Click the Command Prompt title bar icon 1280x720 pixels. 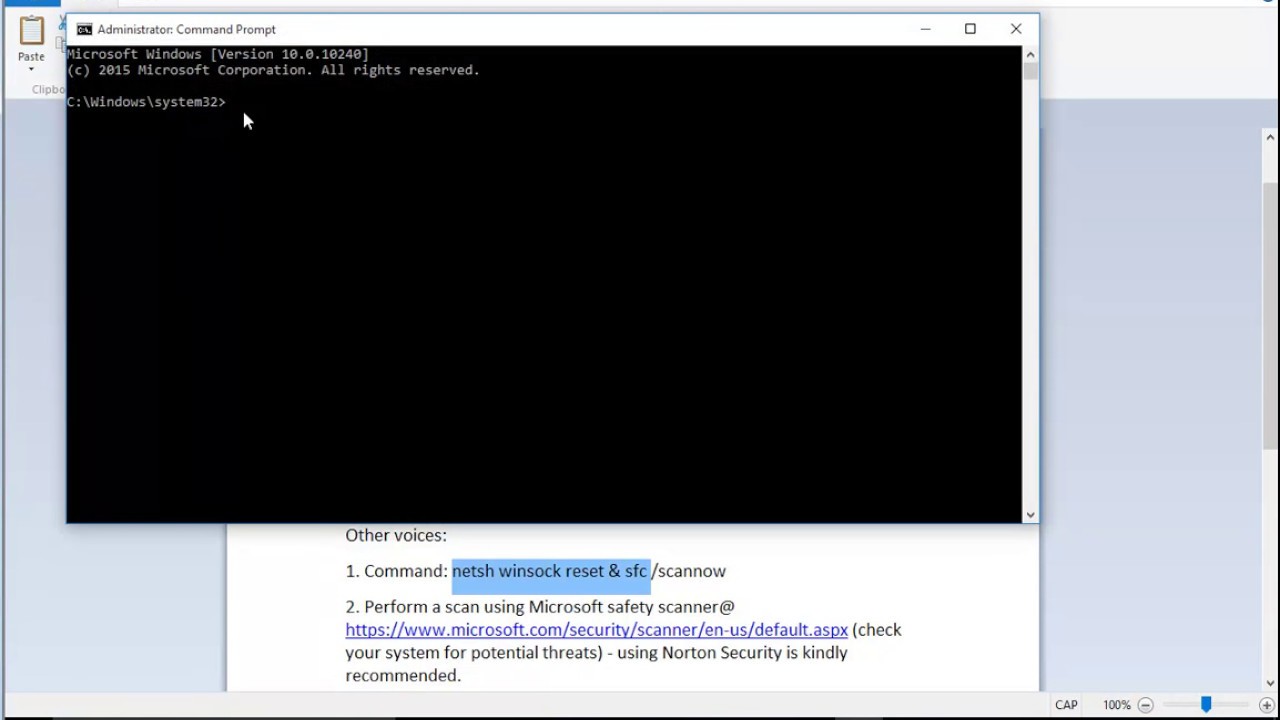84,29
